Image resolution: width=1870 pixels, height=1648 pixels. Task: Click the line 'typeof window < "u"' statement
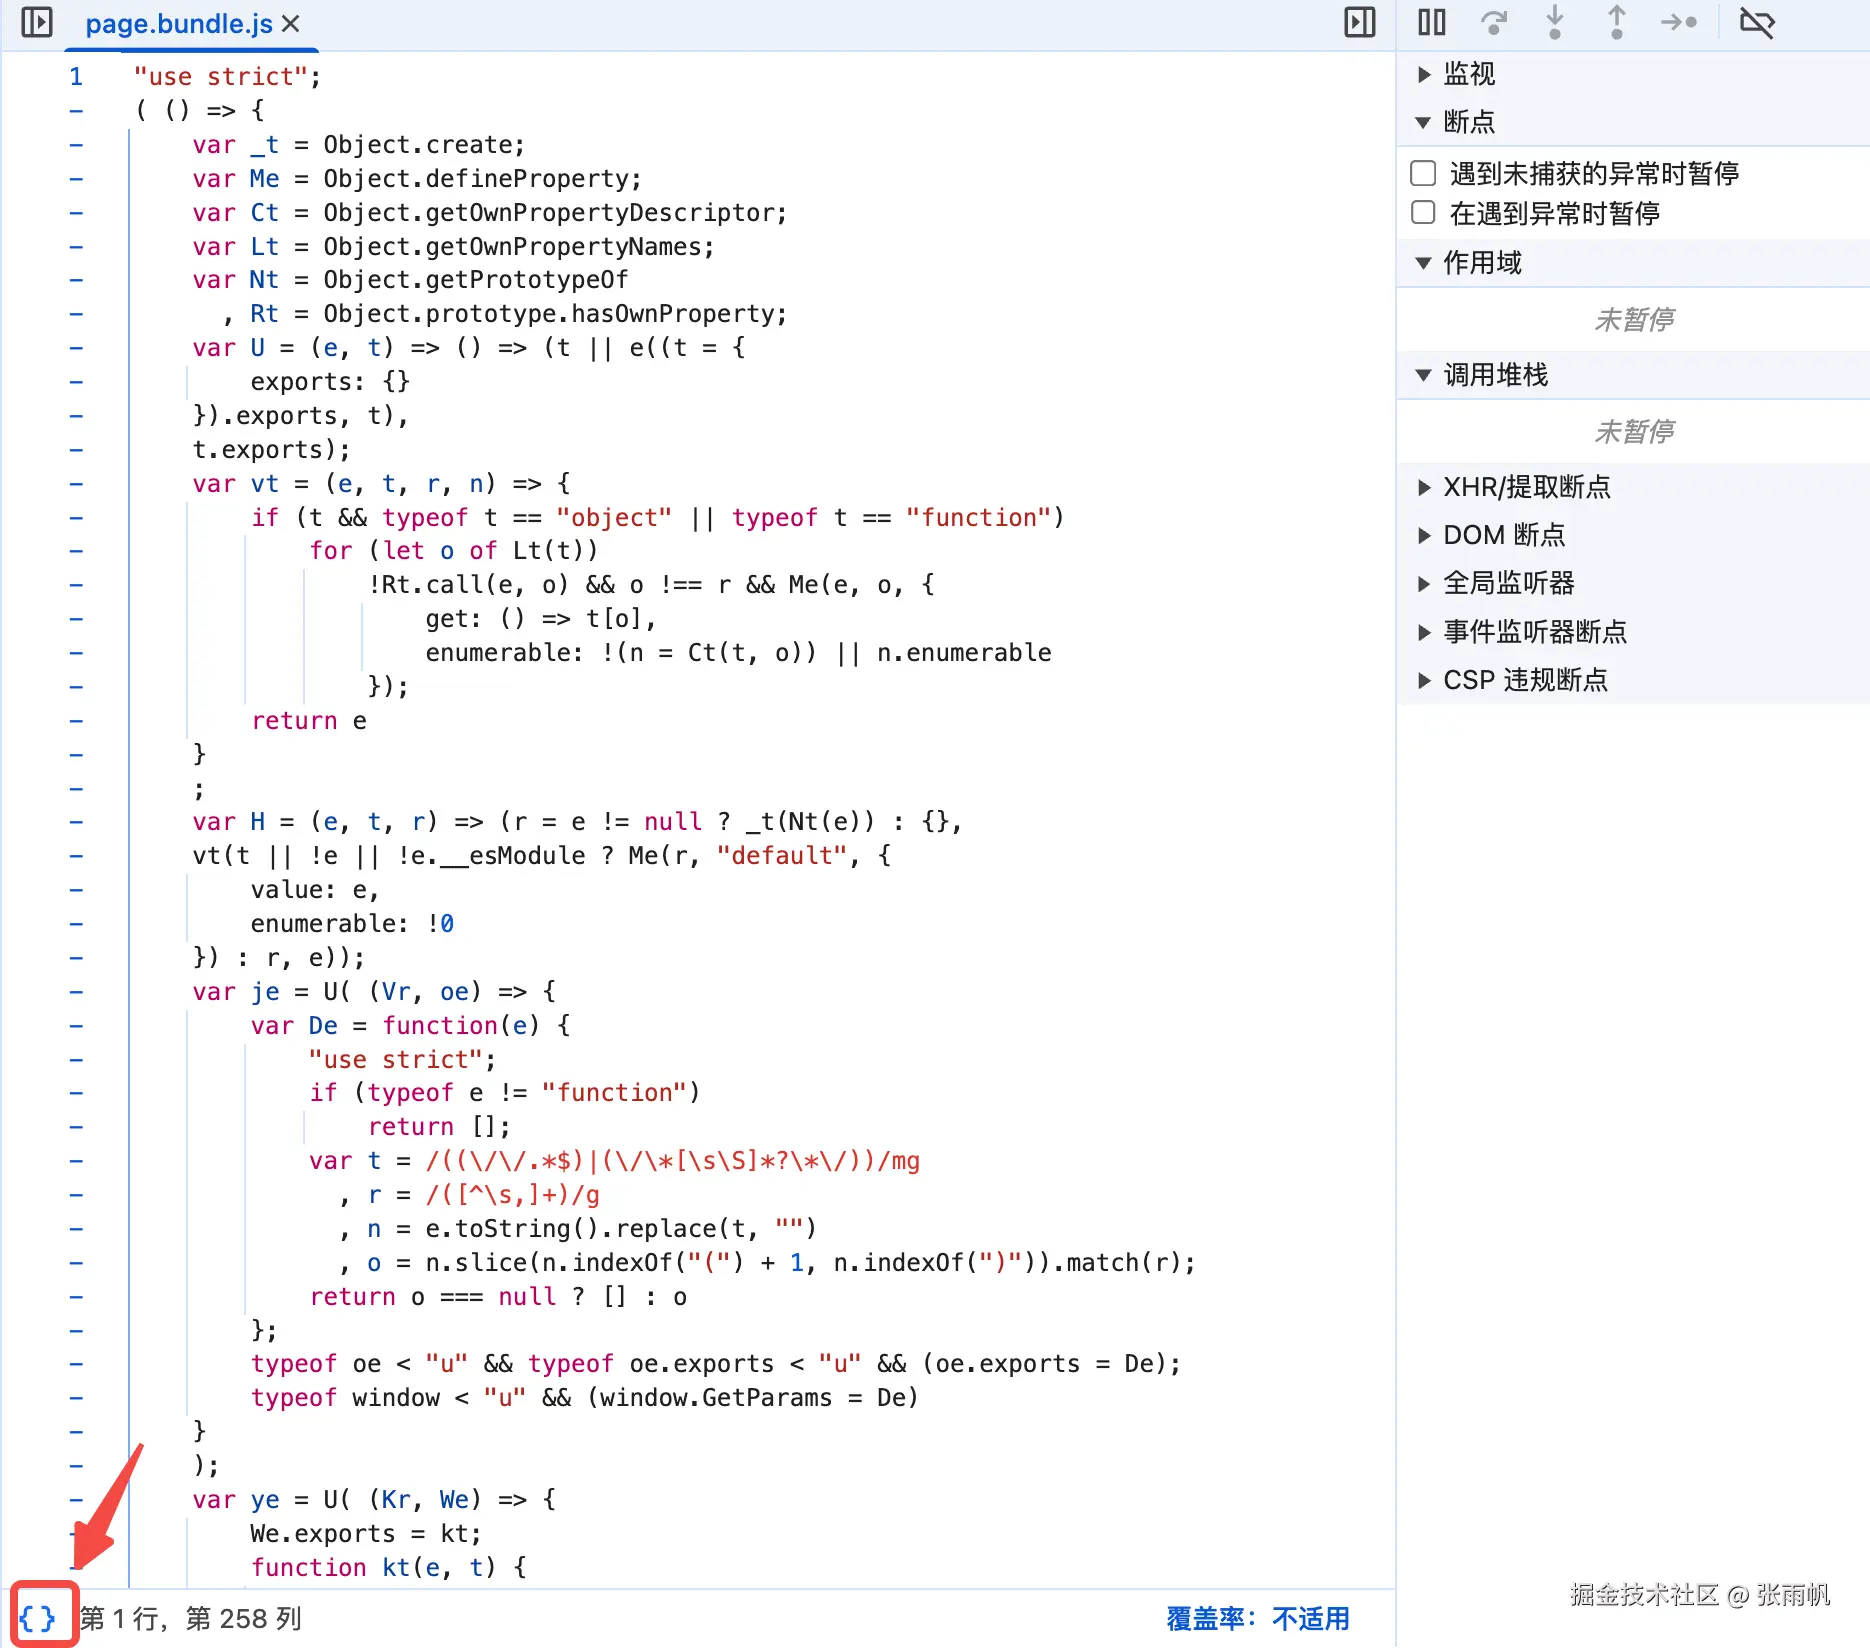(x=584, y=1398)
